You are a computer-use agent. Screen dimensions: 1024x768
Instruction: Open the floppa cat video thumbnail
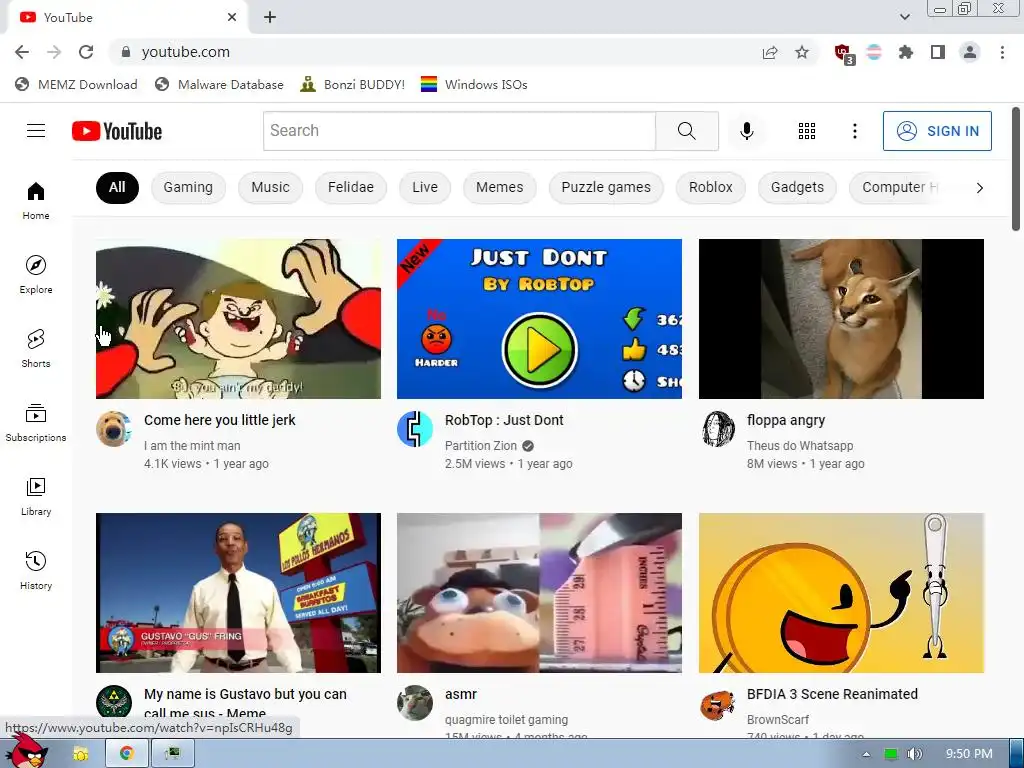tap(841, 319)
